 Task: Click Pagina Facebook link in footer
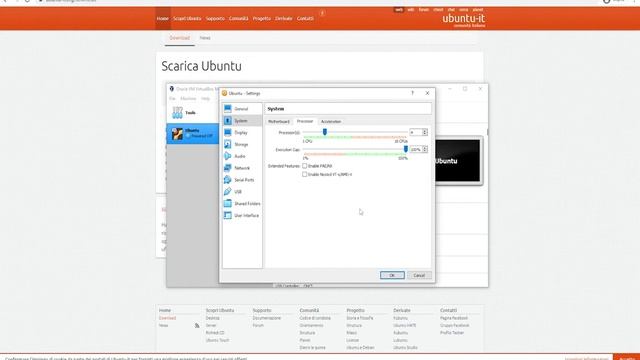tap(454, 318)
